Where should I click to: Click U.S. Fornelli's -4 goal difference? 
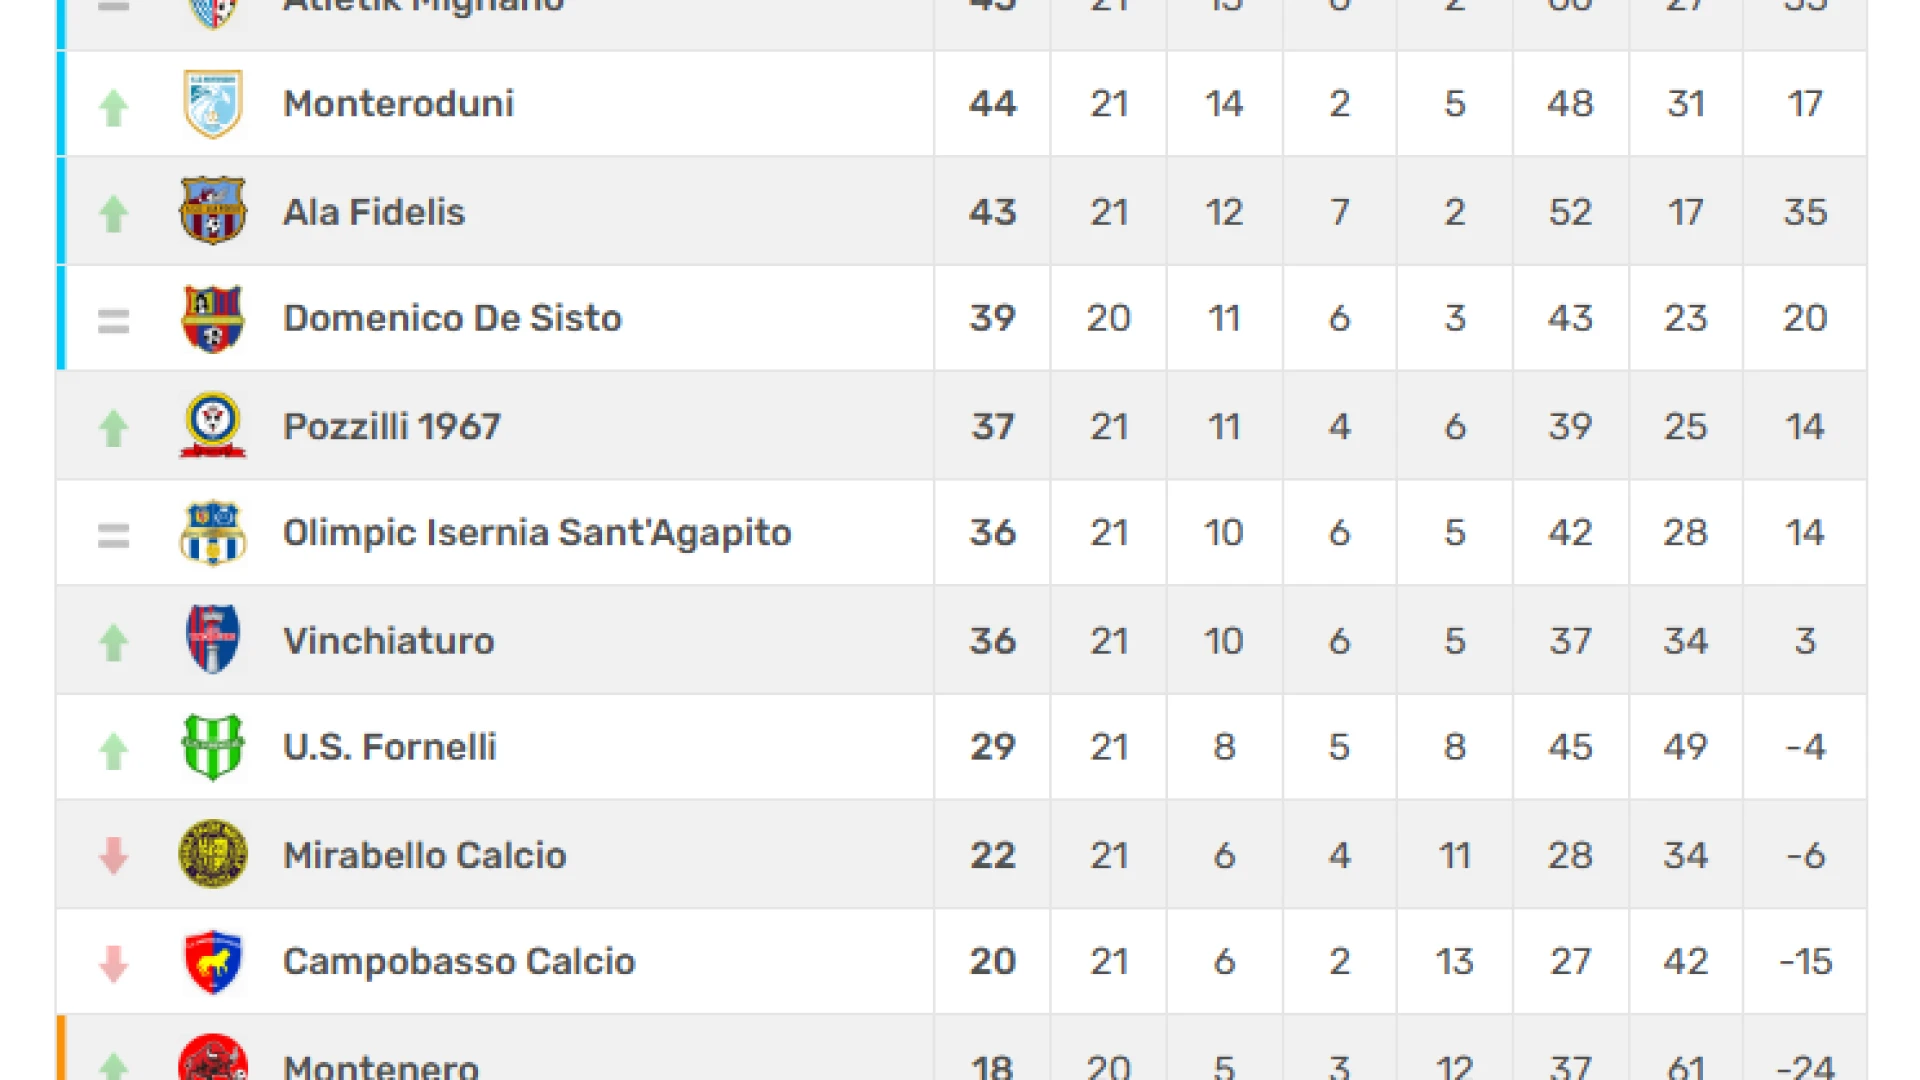pyautogui.click(x=1806, y=747)
